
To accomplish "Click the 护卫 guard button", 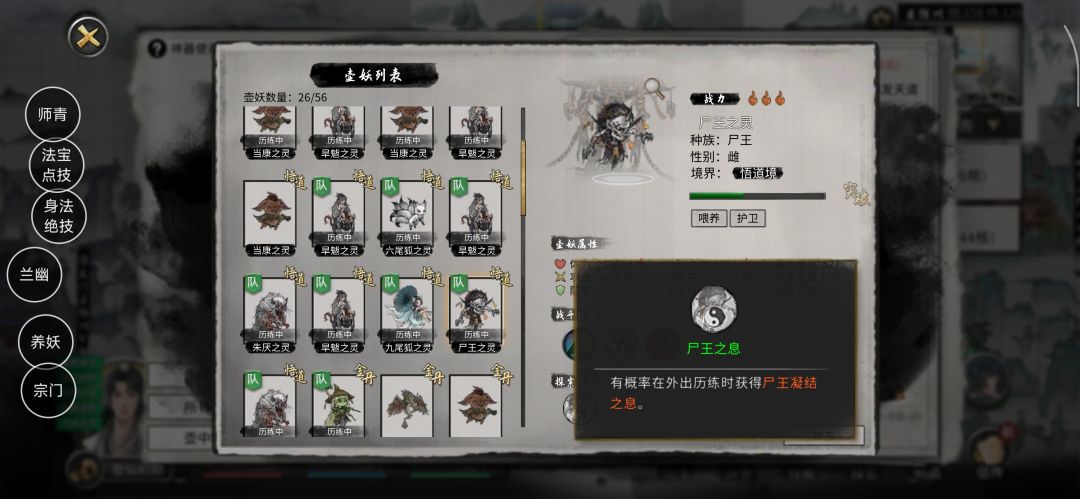I will pyautogui.click(x=747, y=218).
